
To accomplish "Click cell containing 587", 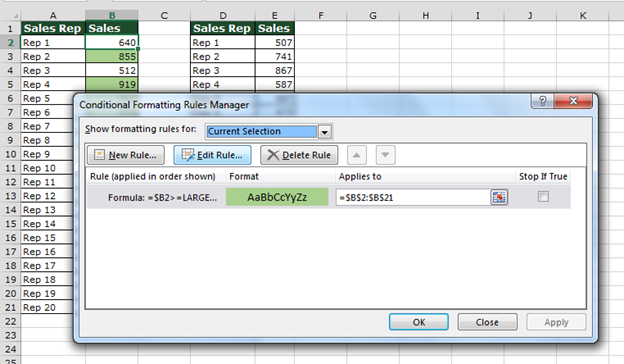I will pyautogui.click(x=275, y=84).
